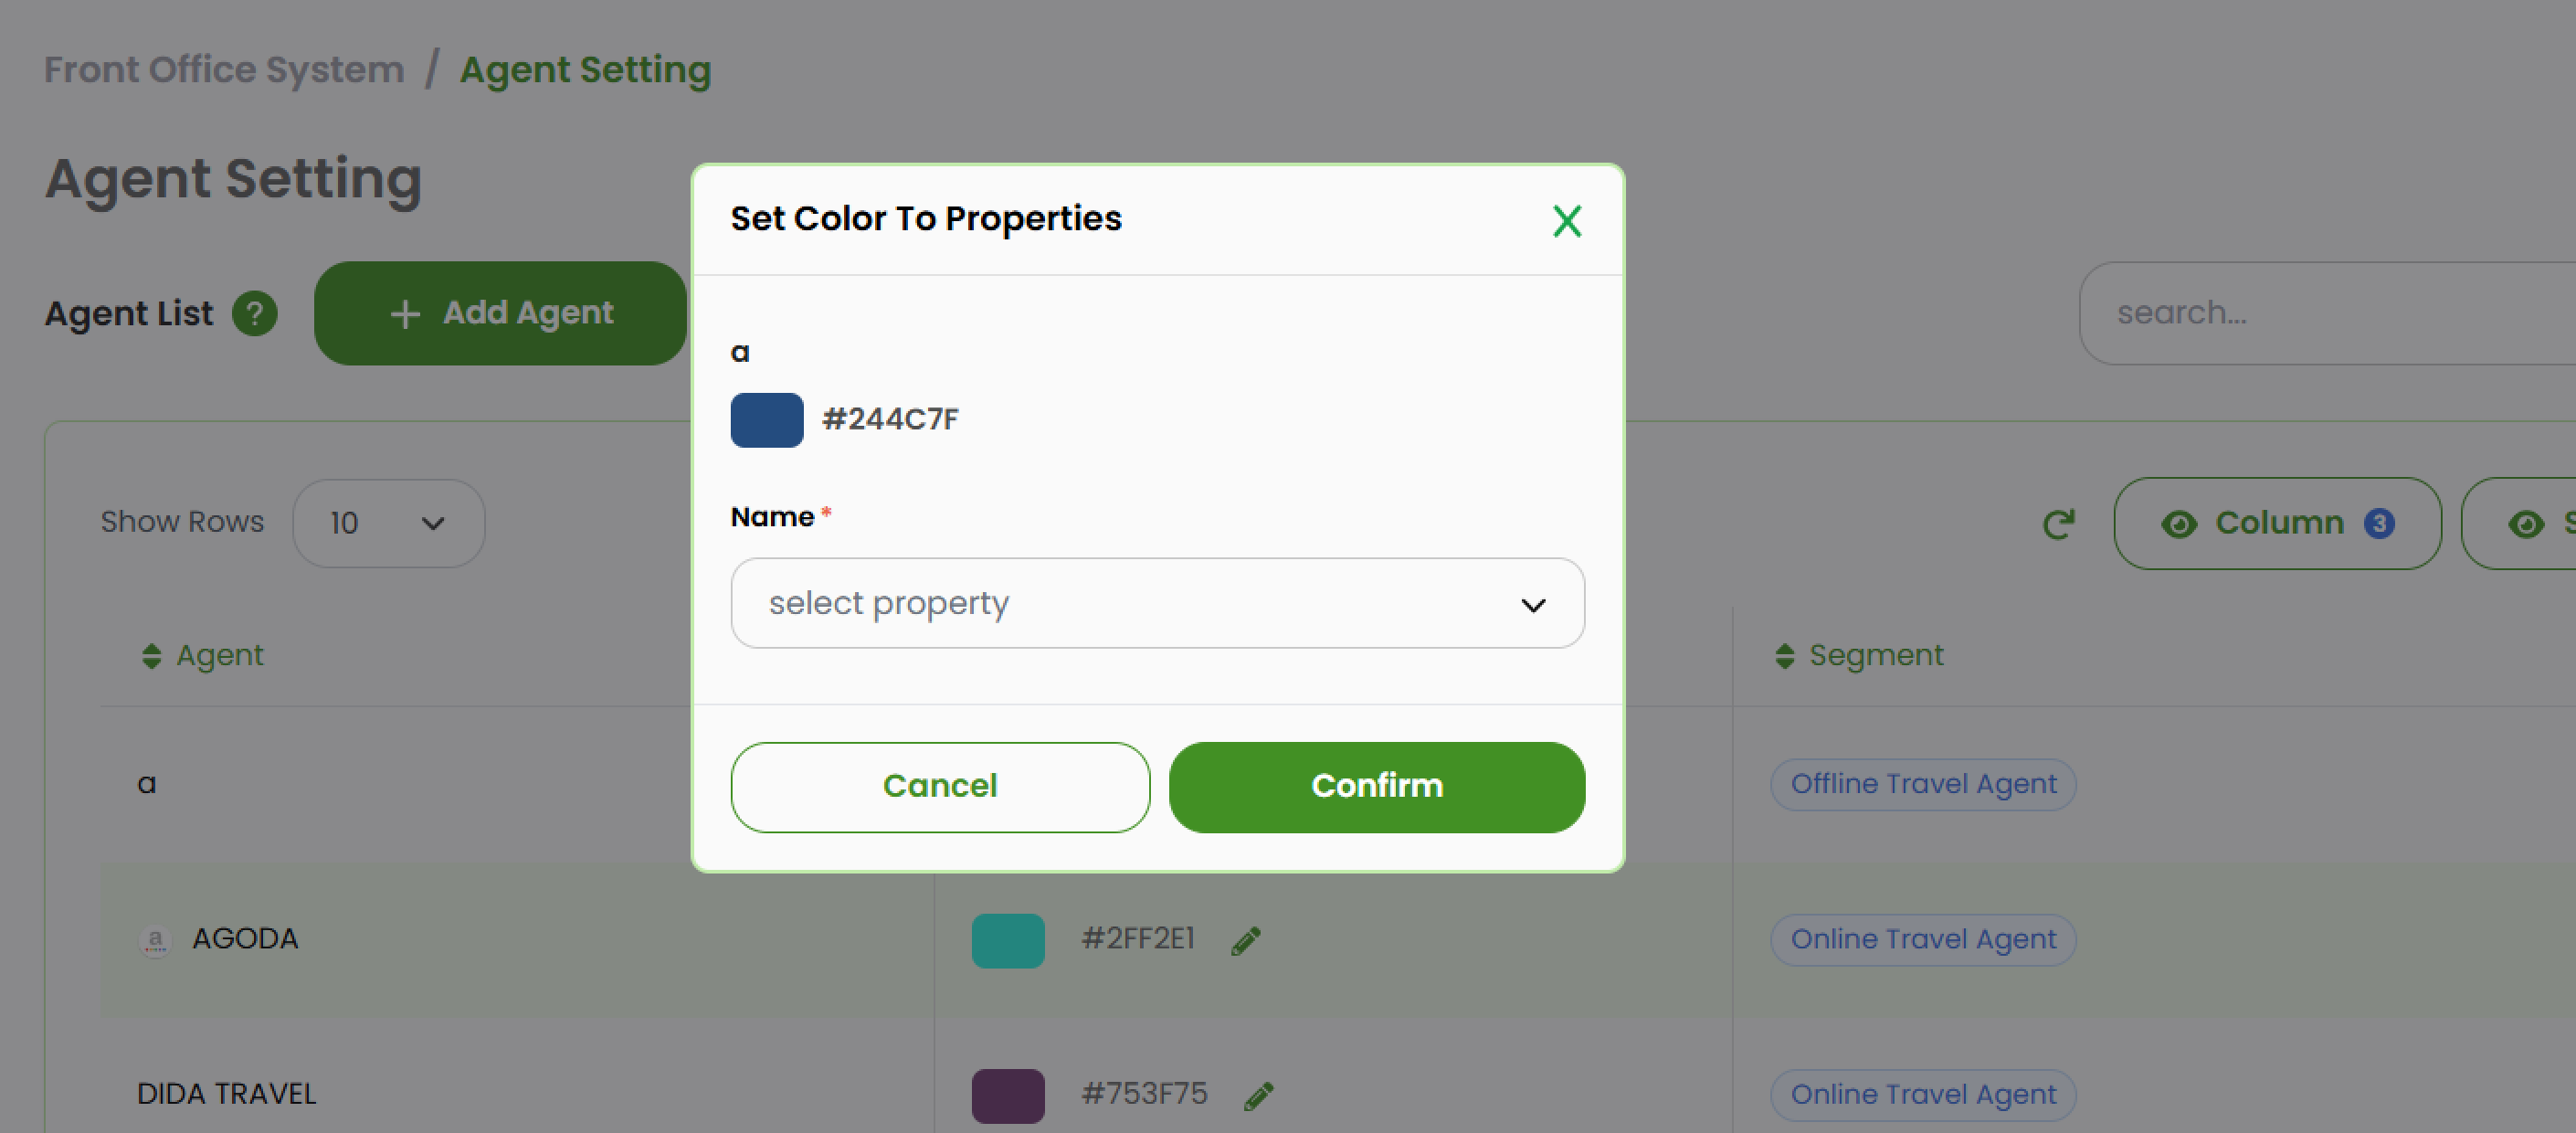Sort the table by Agent column
Screen dimensions: 2576x1133
[x=151, y=655]
